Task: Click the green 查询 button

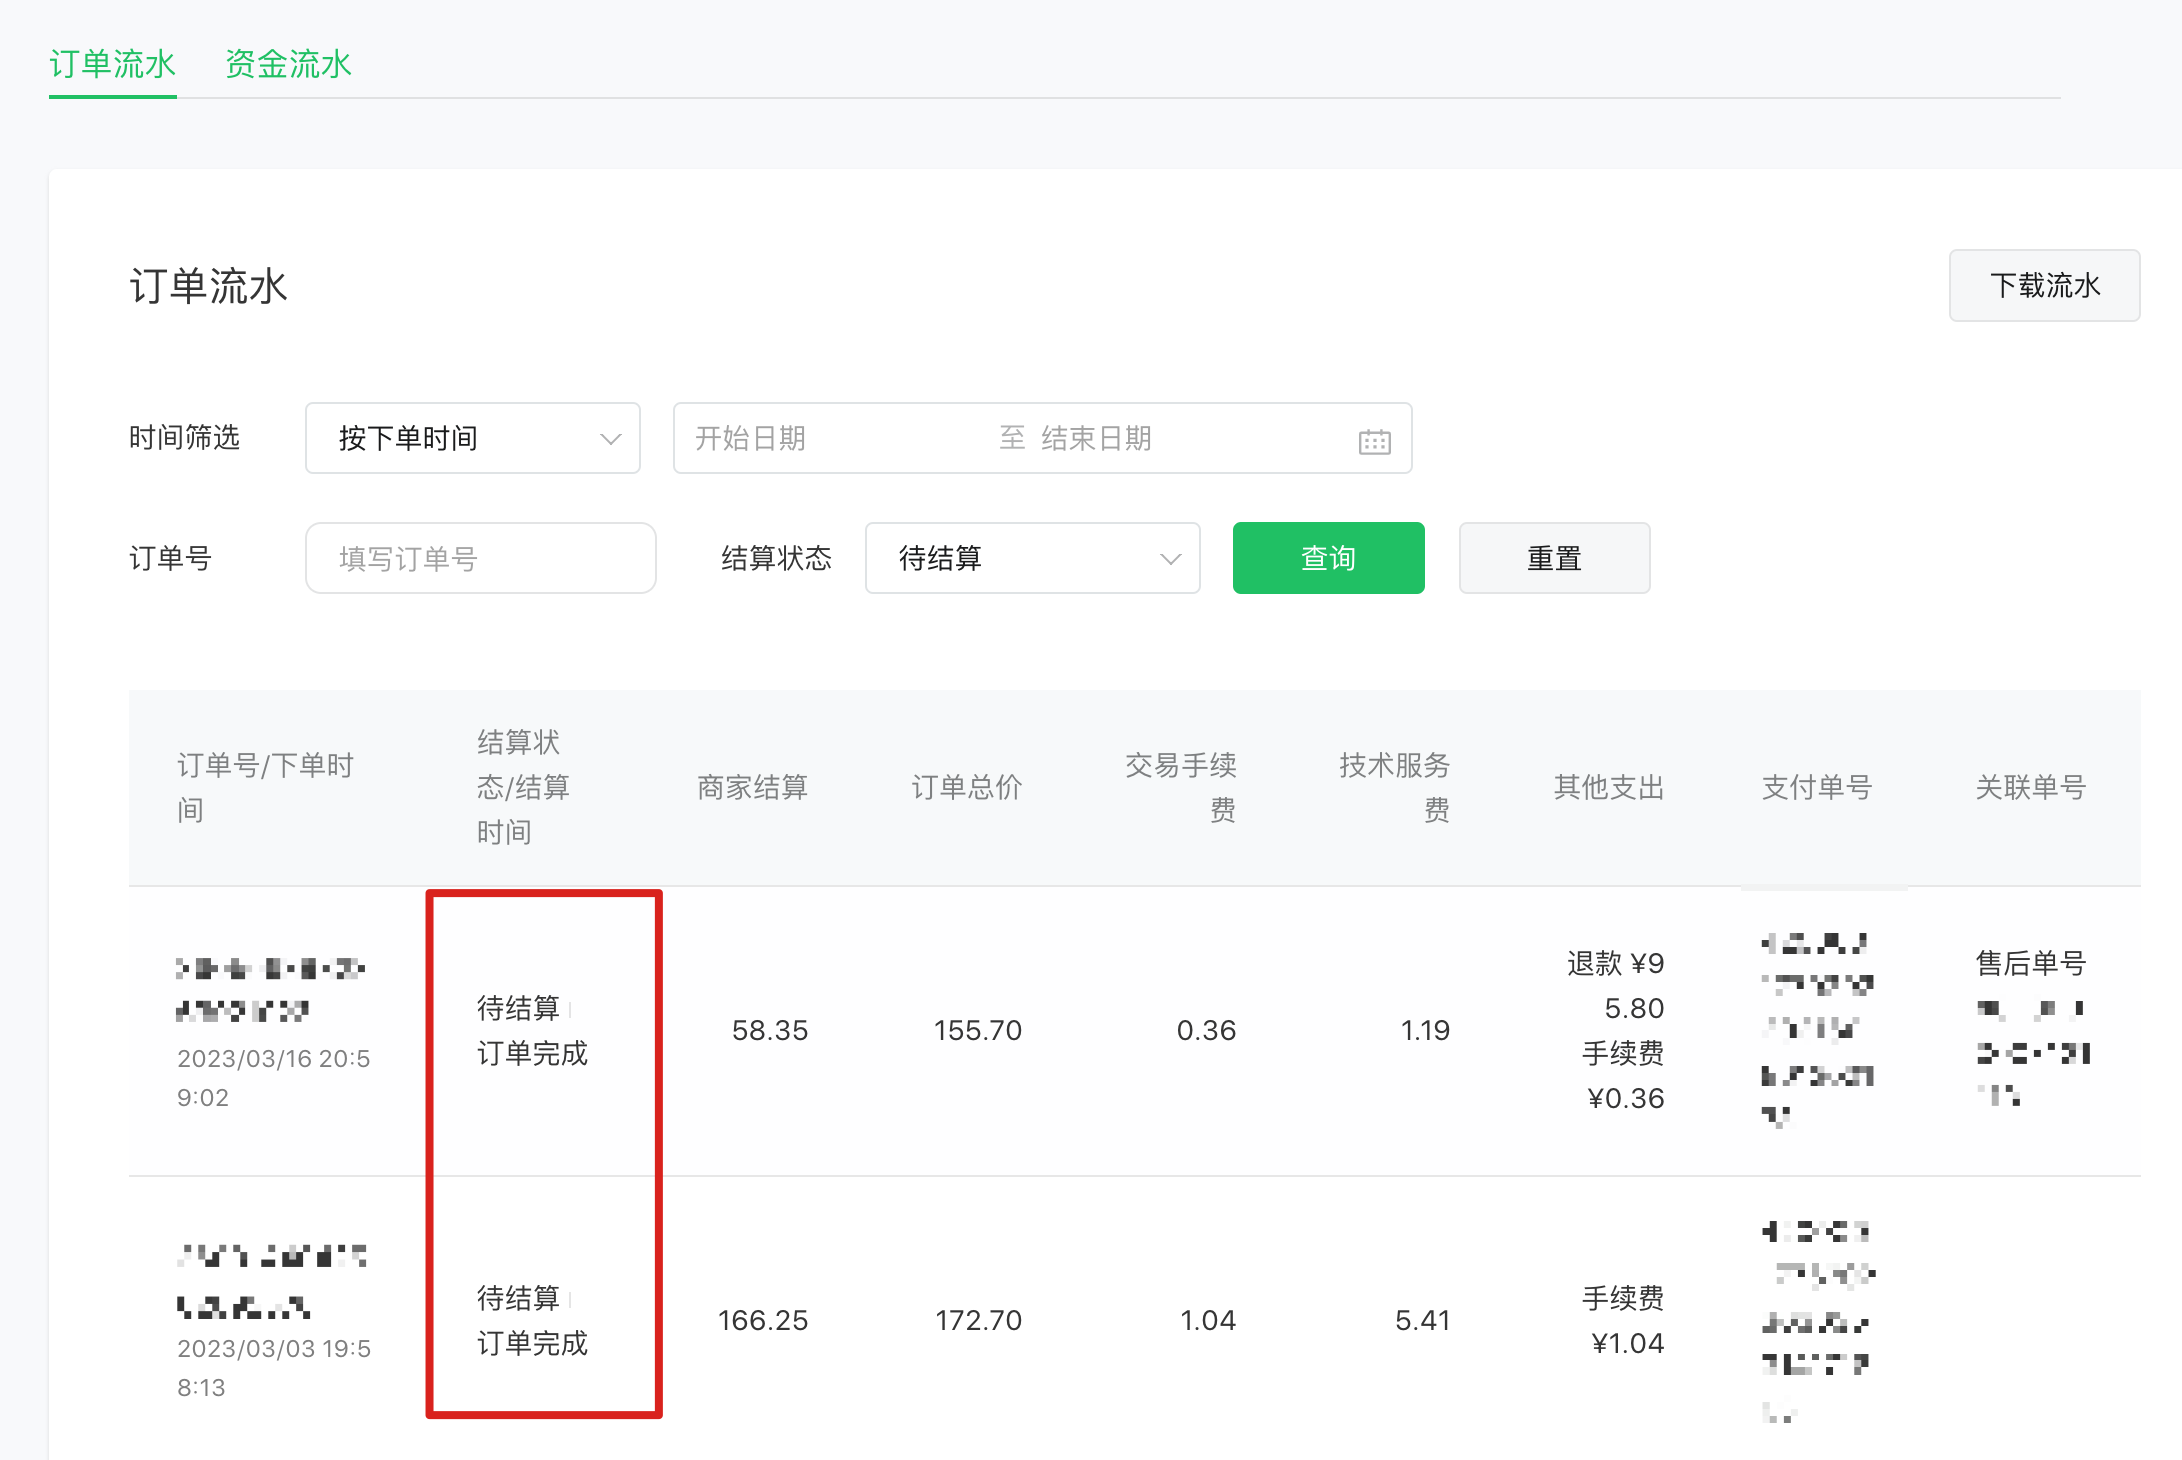Action: (1328, 558)
